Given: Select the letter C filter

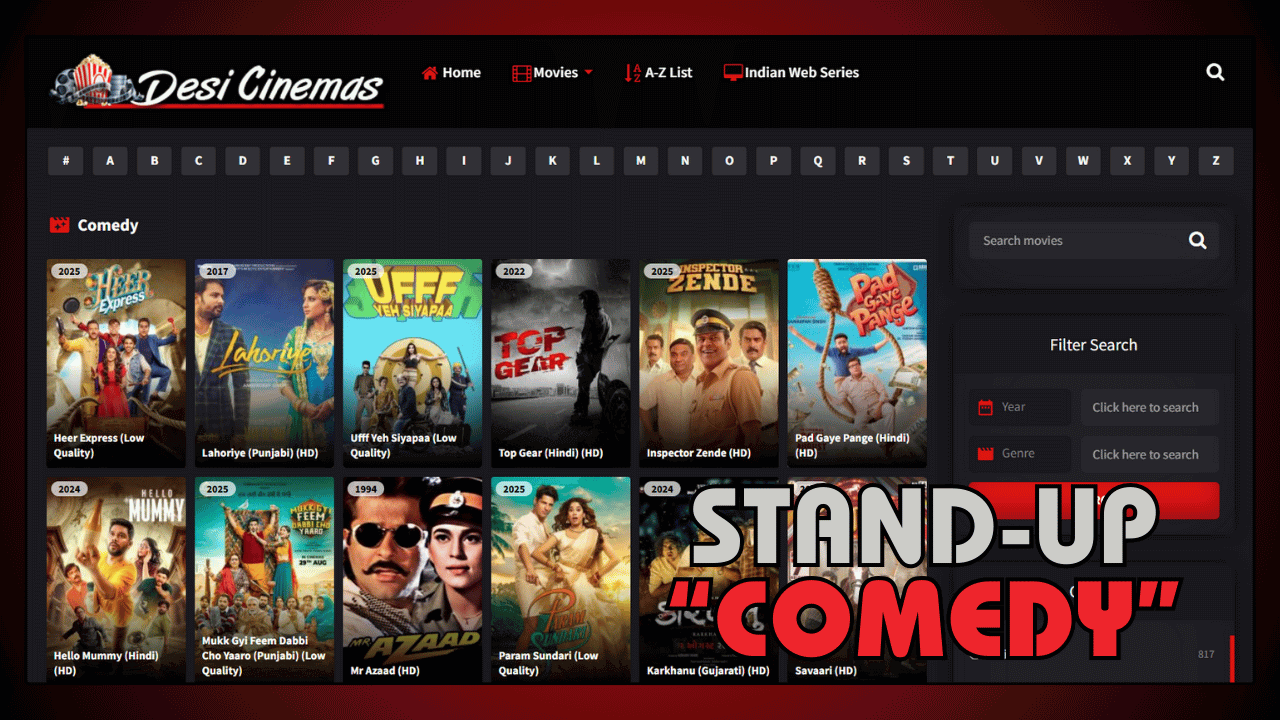Looking at the screenshot, I should click(198, 161).
